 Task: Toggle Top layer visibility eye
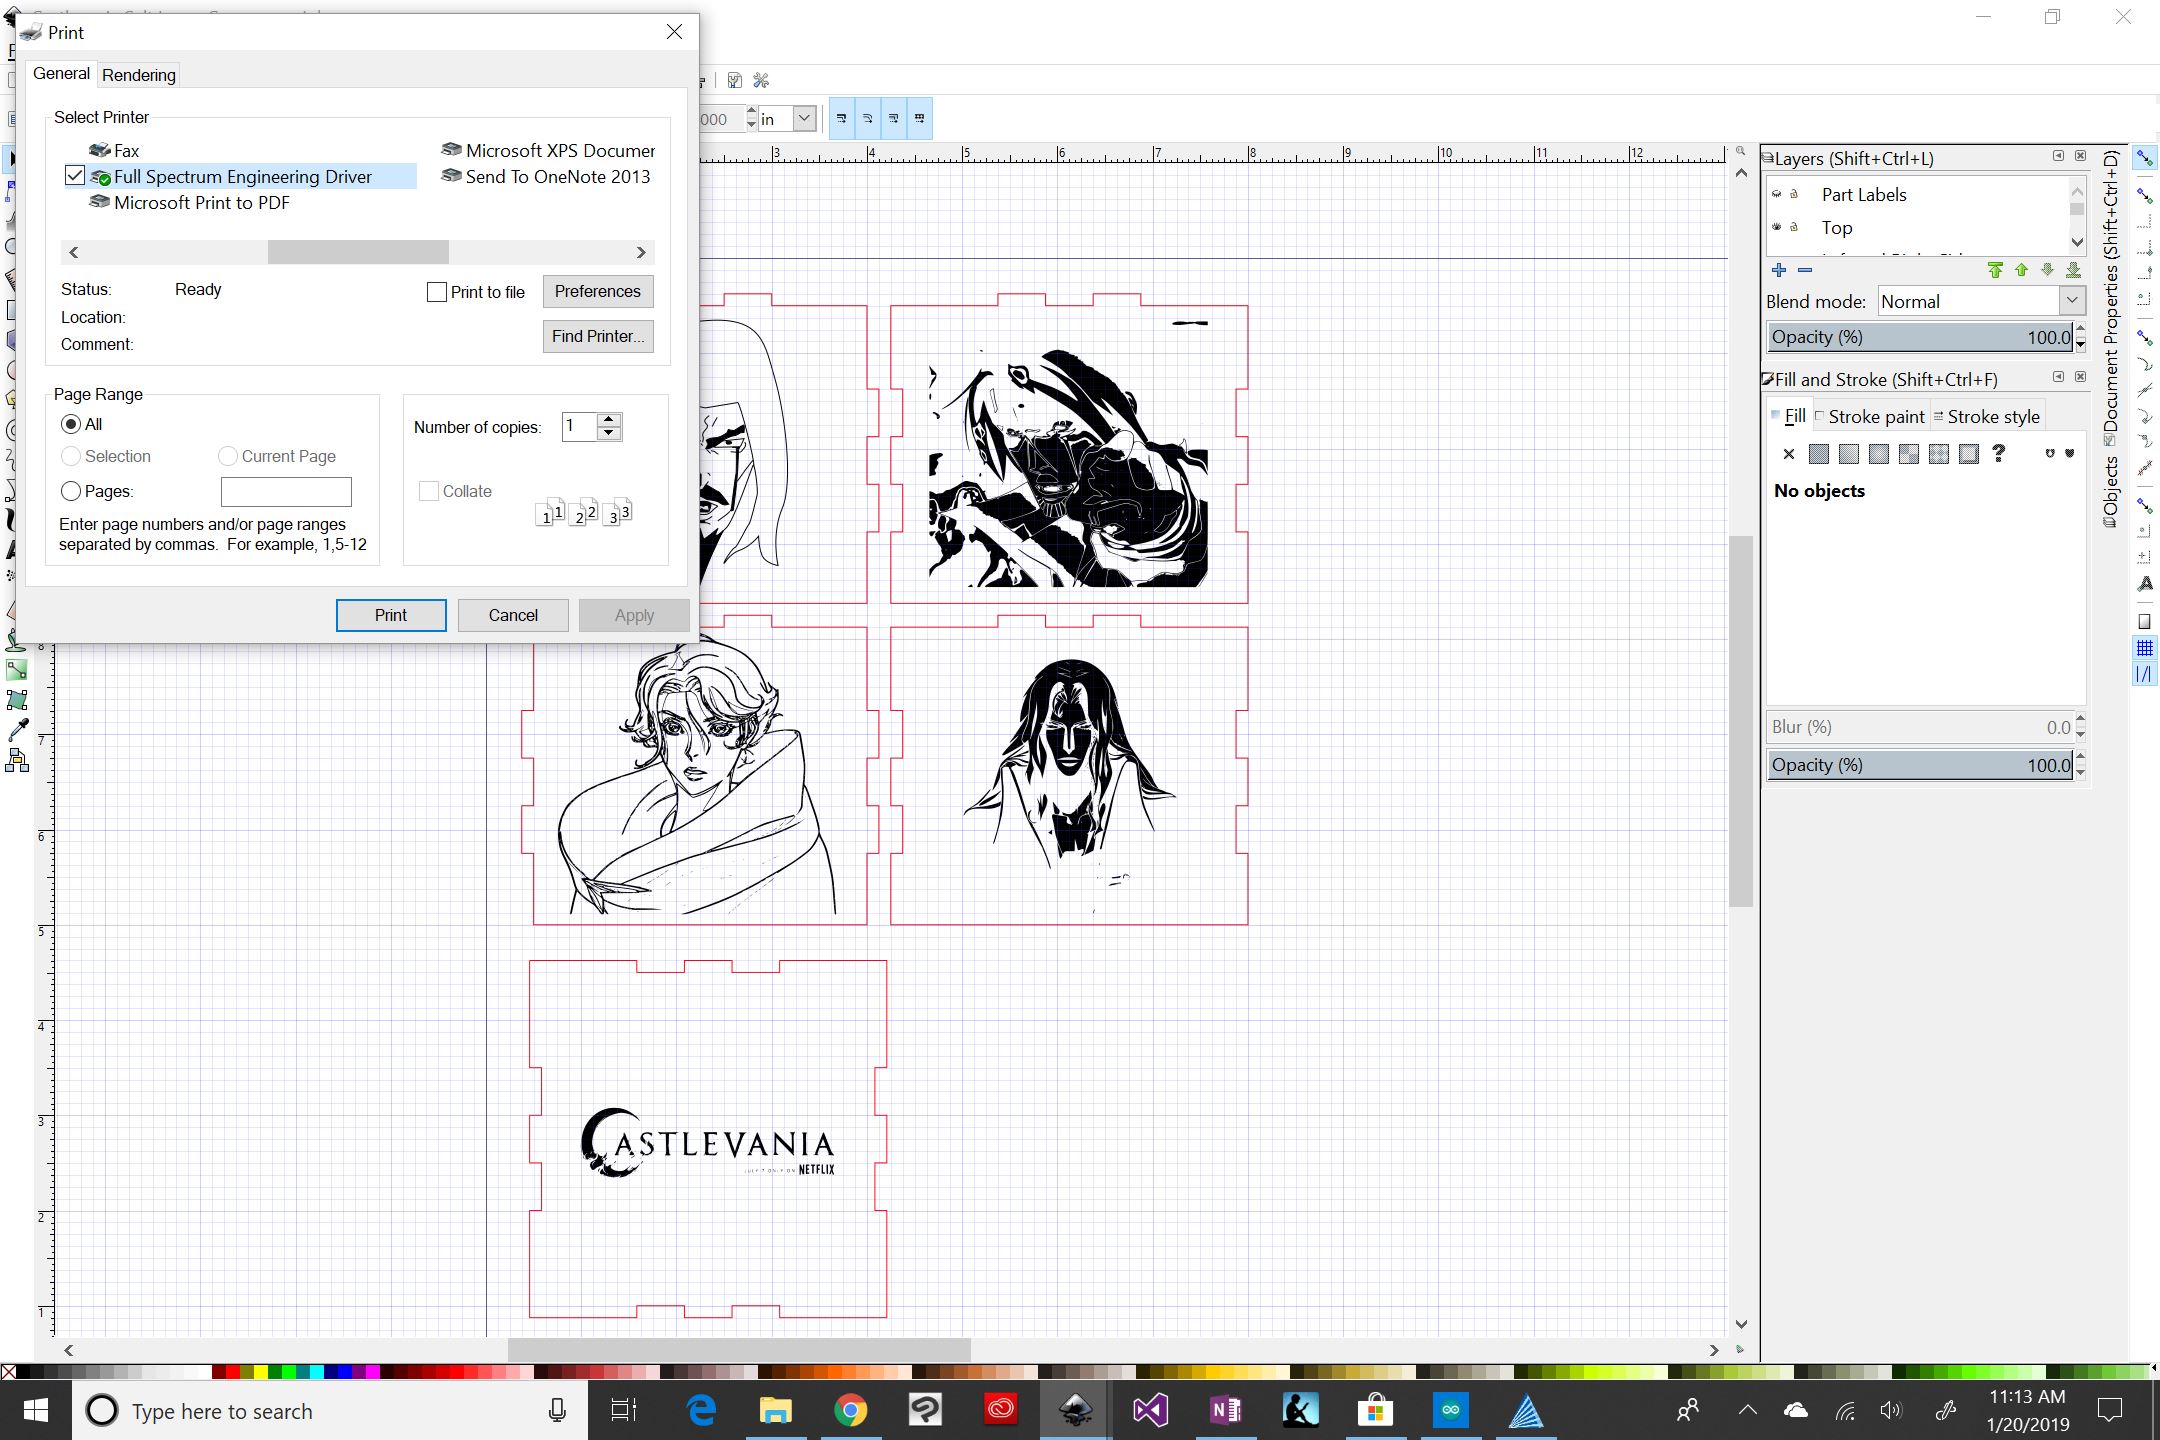1777,227
